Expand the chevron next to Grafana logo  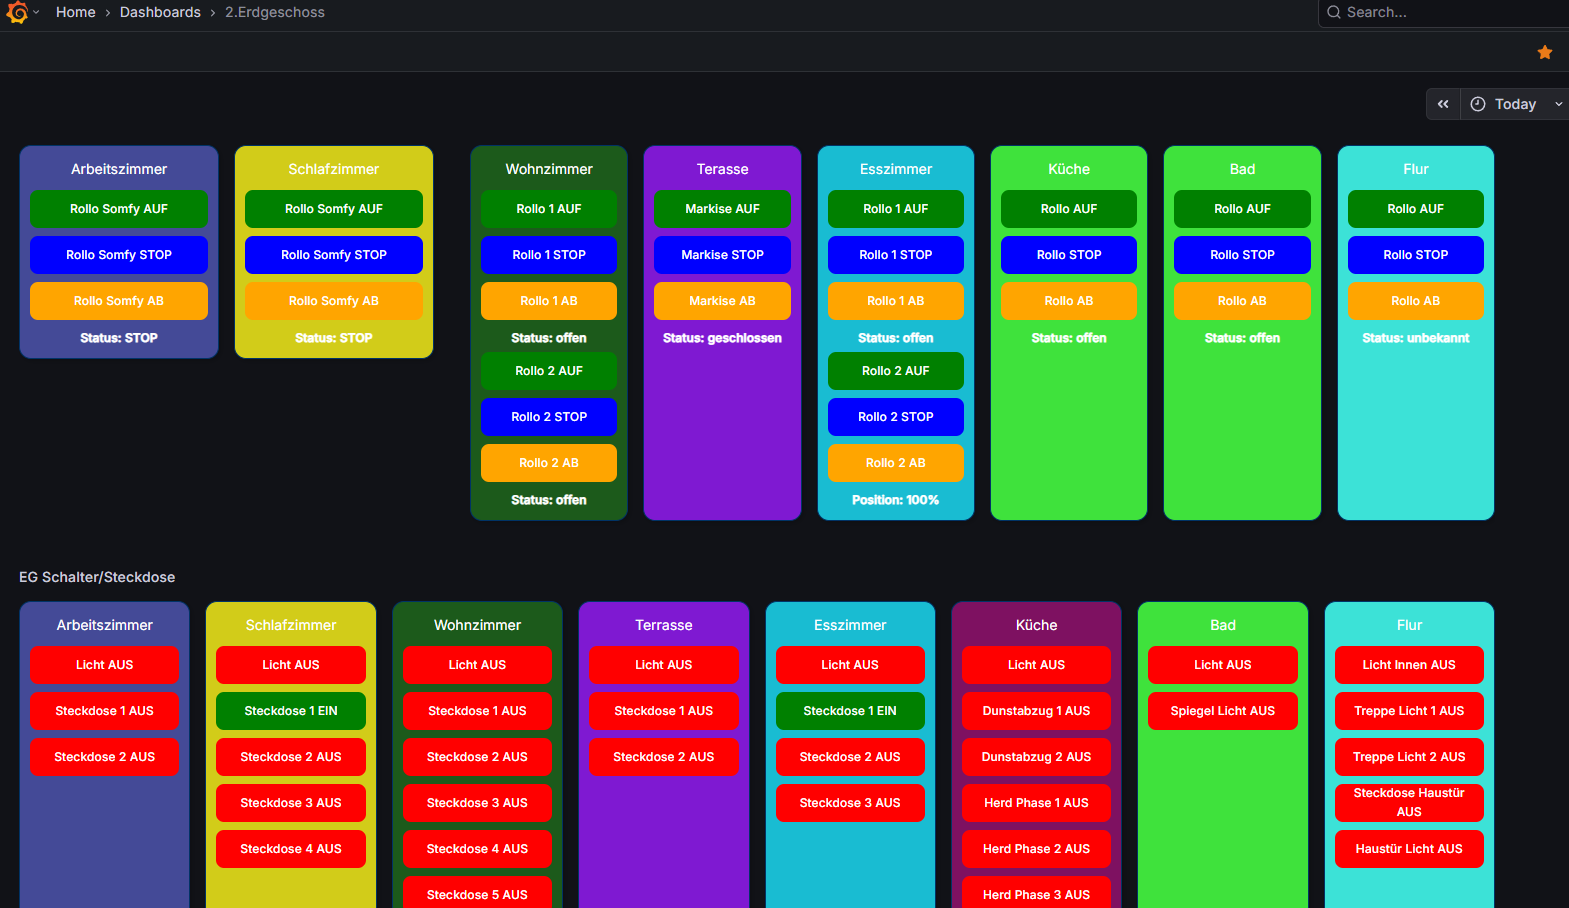(37, 13)
